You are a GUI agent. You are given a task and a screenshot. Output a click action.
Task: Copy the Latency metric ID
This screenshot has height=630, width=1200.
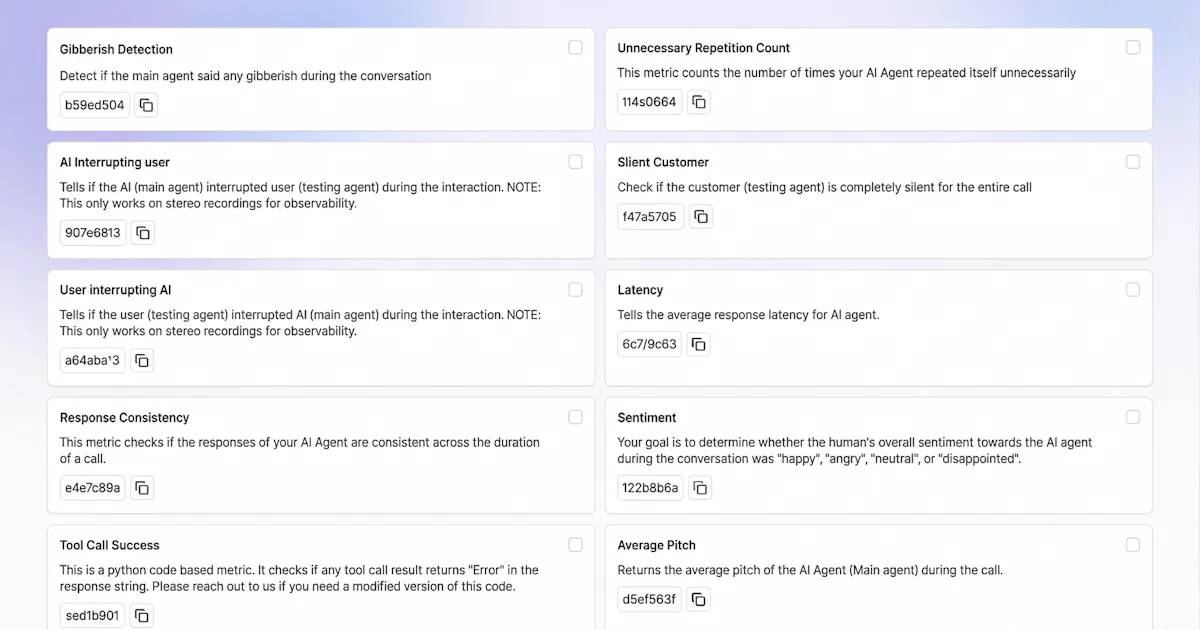click(x=699, y=344)
